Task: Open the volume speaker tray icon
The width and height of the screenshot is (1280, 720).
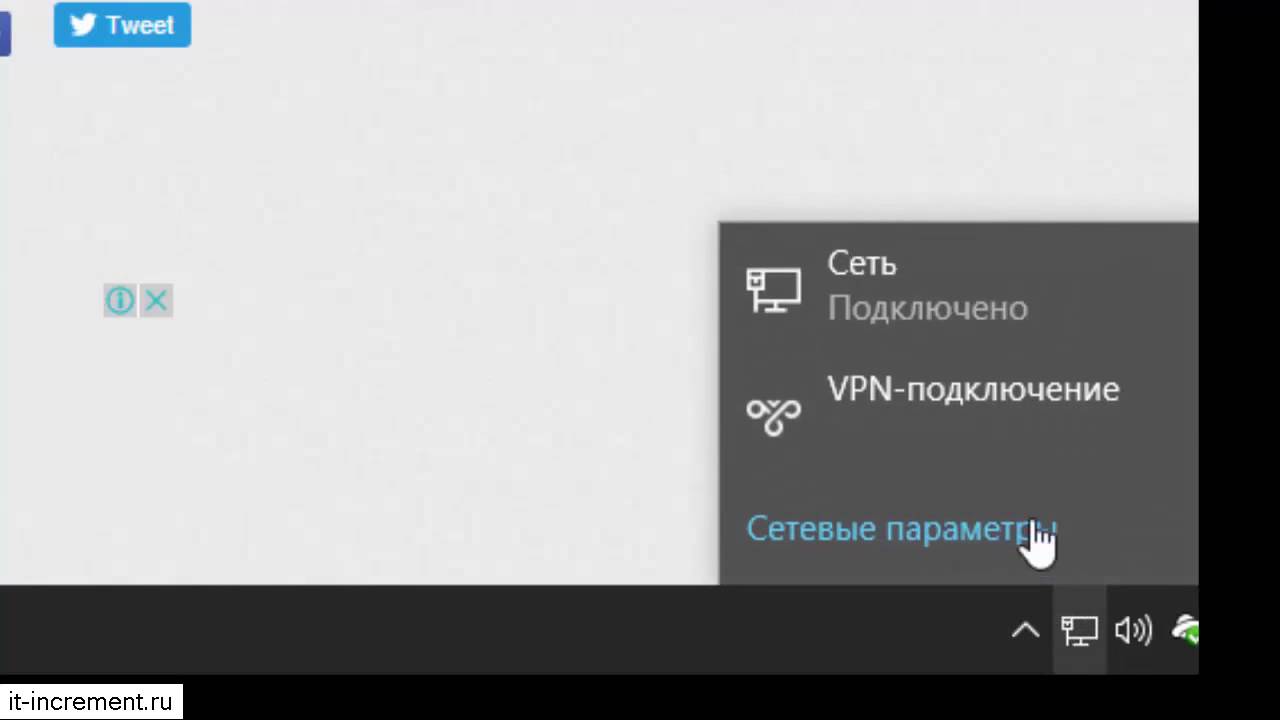Action: [x=1133, y=630]
